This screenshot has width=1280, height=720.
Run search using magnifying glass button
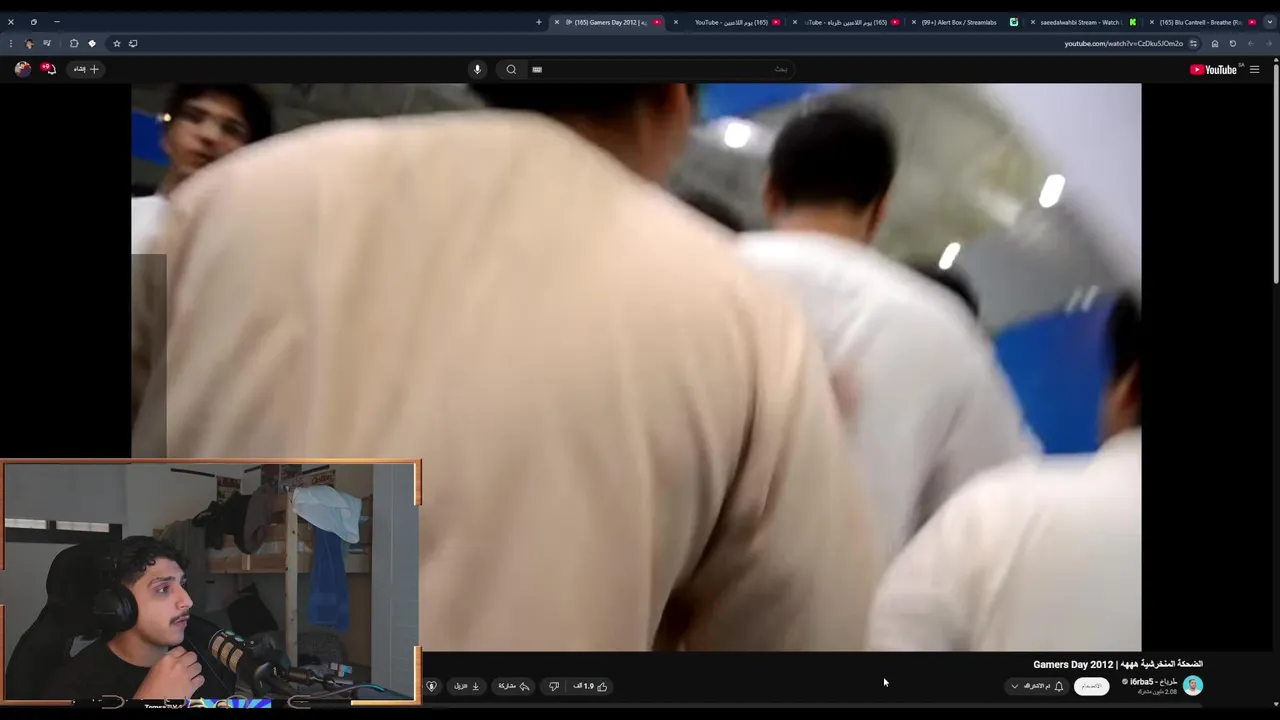point(511,69)
